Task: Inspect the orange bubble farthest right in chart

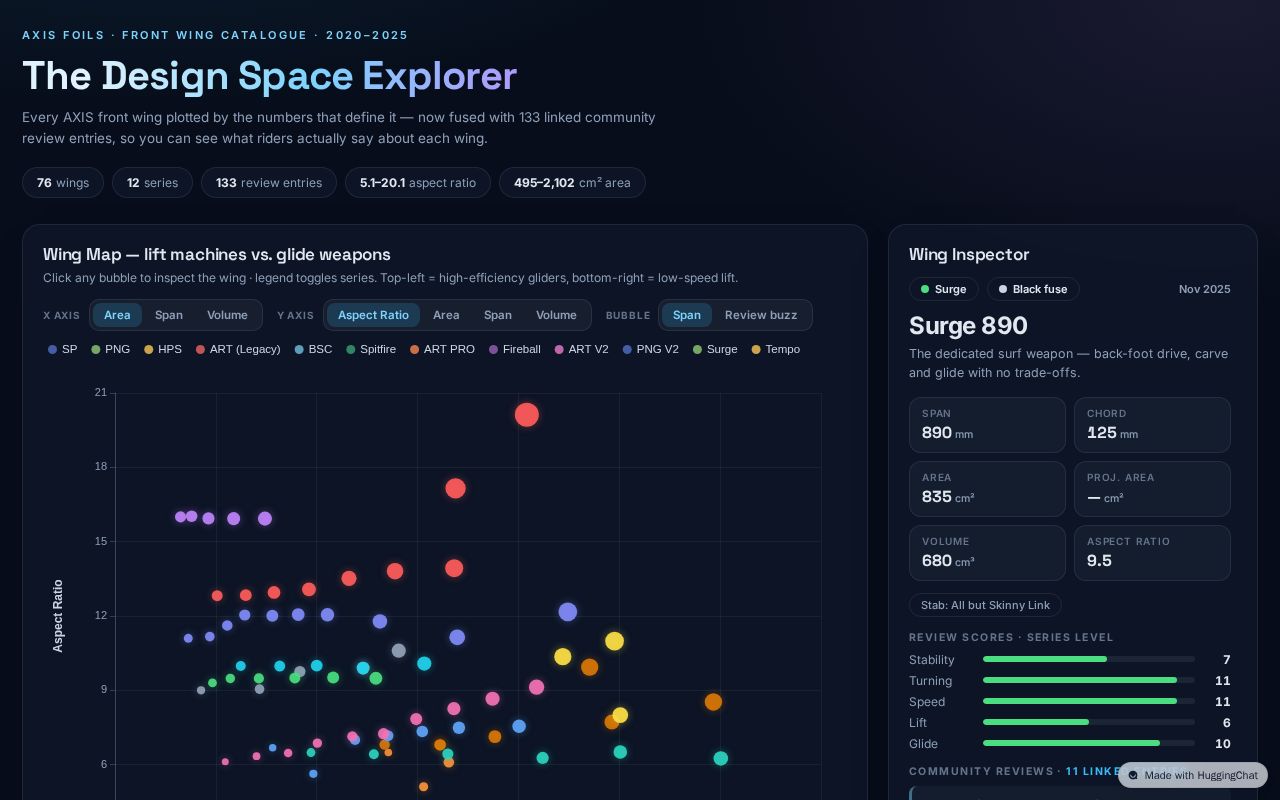Action: (x=713, y=702)
